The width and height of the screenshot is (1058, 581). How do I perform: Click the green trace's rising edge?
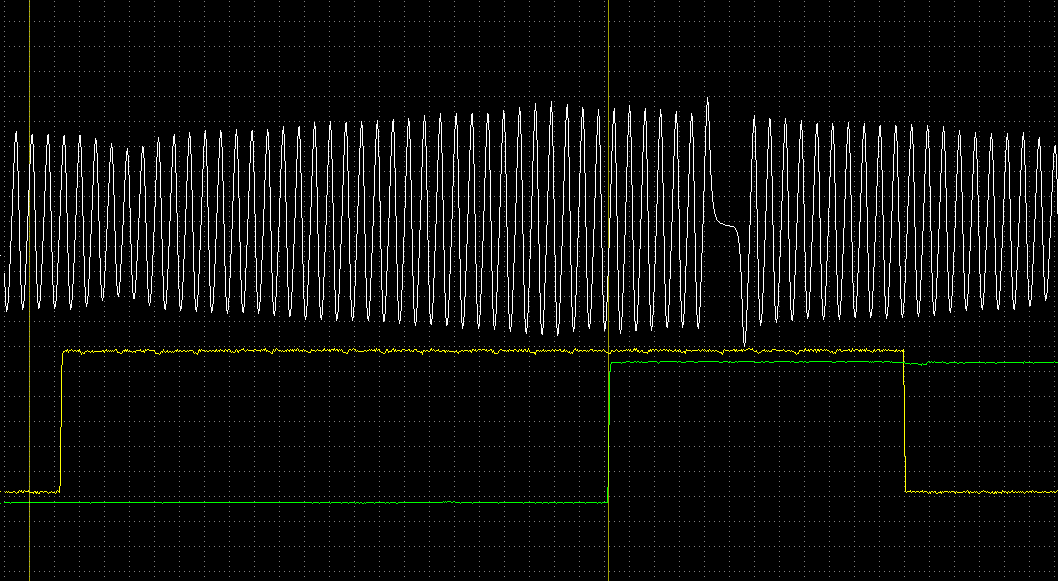coord(608,432)
